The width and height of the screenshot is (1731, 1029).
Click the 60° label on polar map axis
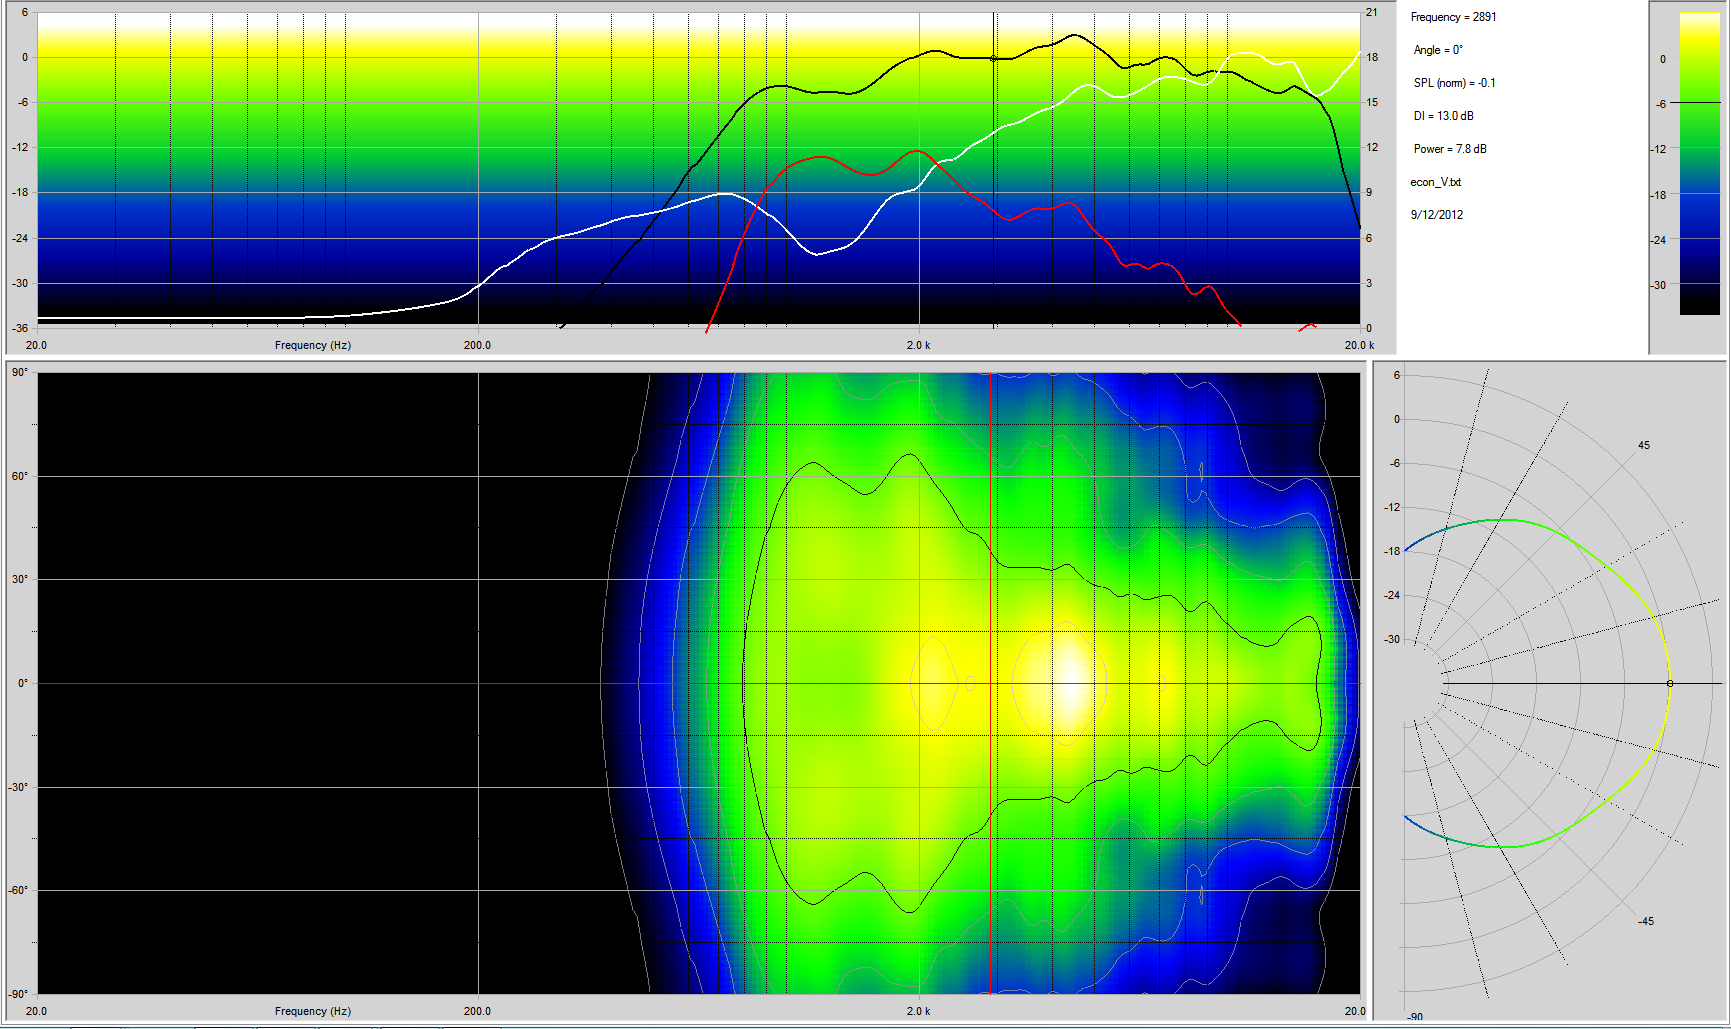(x=19, y=476)
